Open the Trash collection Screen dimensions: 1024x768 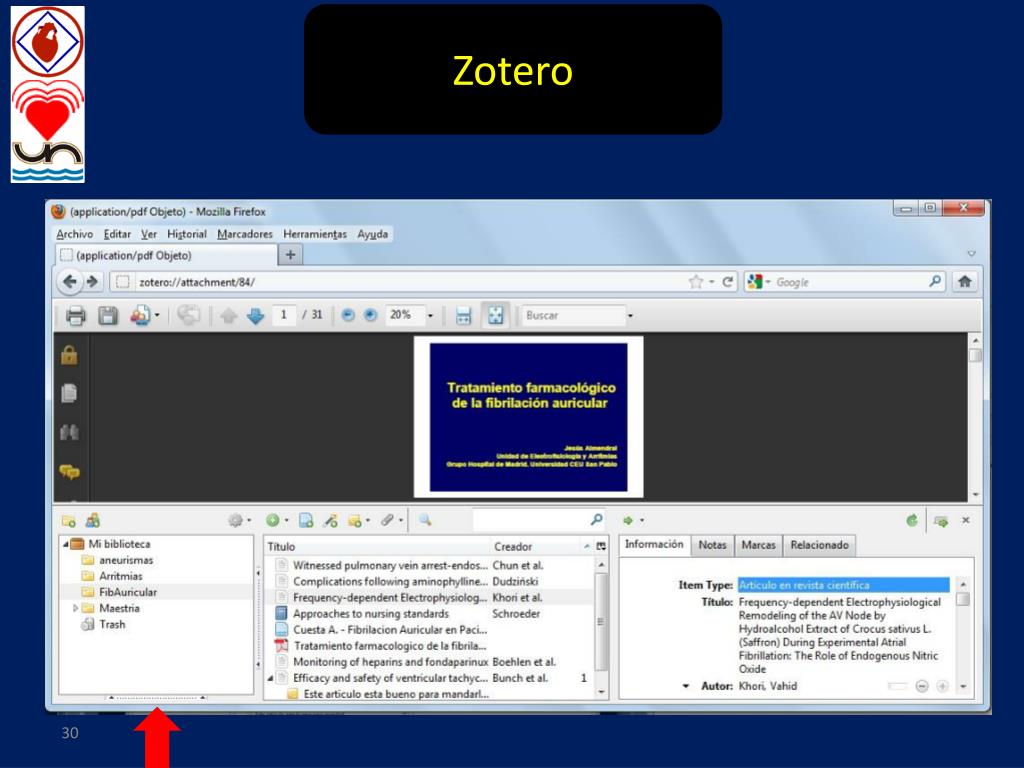[x=112, y=624]
